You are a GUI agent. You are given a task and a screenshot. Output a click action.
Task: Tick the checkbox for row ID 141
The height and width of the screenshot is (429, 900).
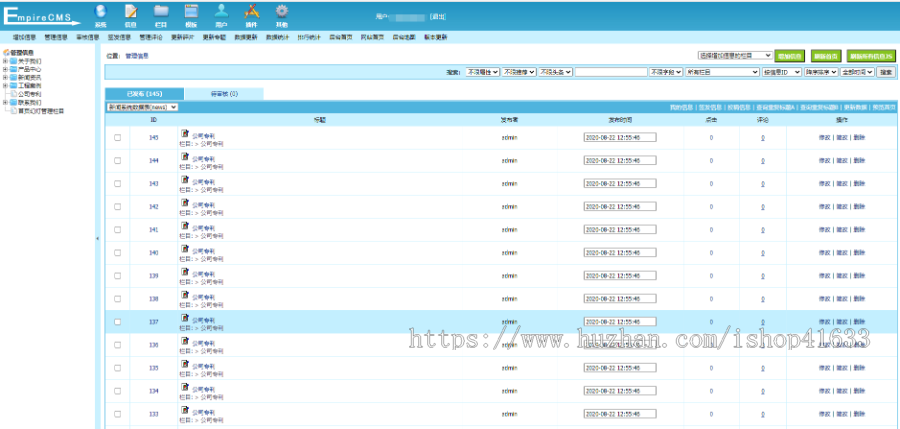pyautogui.click(x=117, y=230)
